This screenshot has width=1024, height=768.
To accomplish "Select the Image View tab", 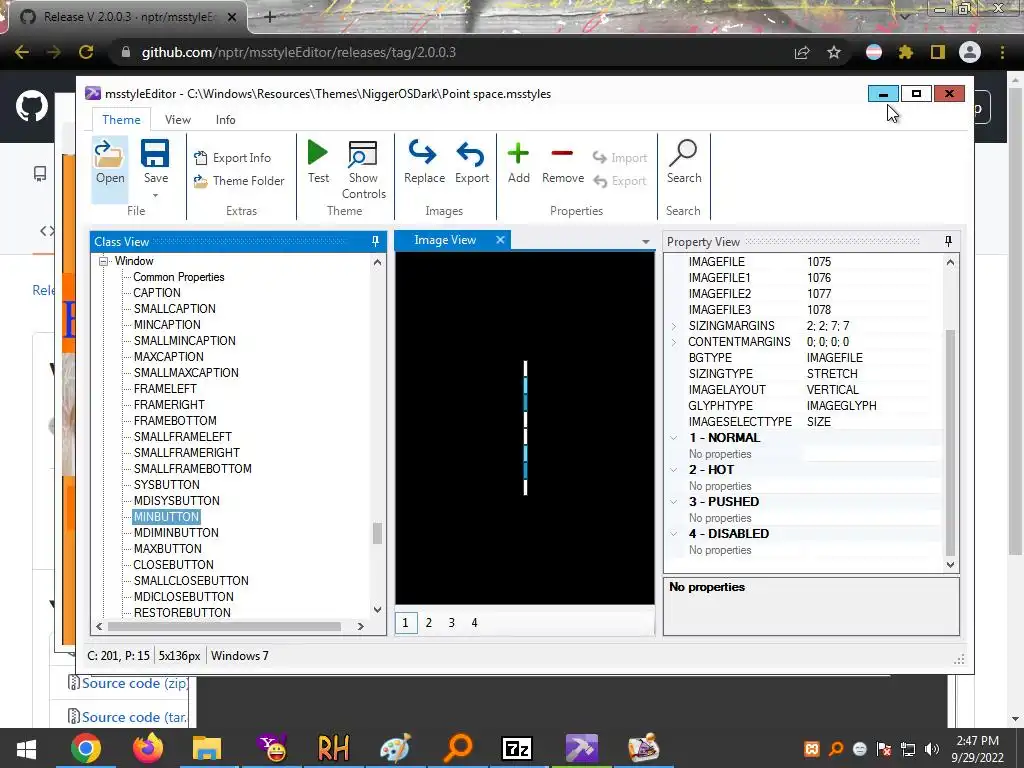I will click(445, 240).
